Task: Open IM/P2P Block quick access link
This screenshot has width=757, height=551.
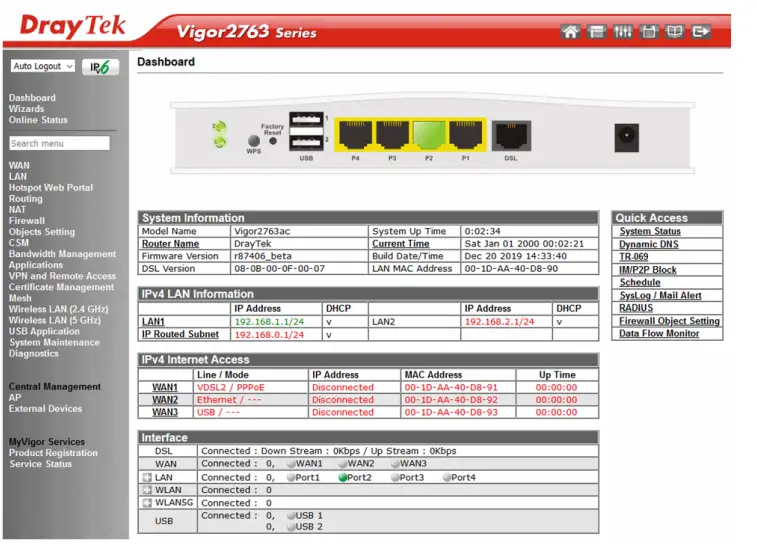Action: [x=648, y=270]
